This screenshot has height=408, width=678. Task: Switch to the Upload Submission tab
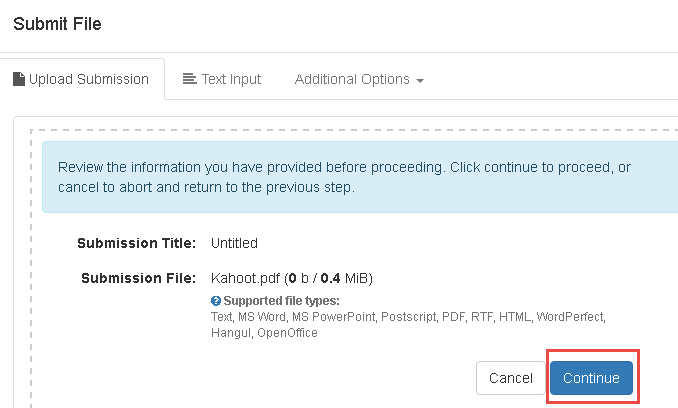[81, 79]
